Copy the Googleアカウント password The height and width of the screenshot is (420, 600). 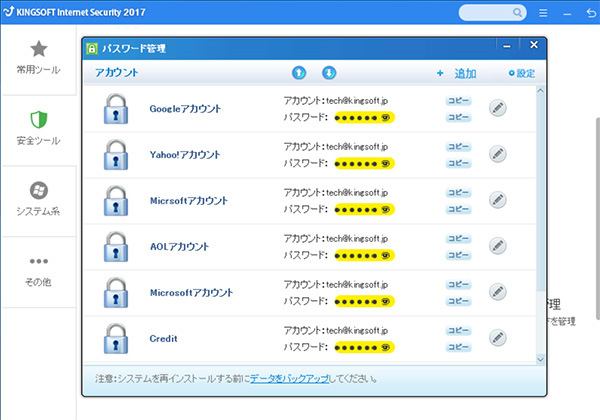(458, 117)
